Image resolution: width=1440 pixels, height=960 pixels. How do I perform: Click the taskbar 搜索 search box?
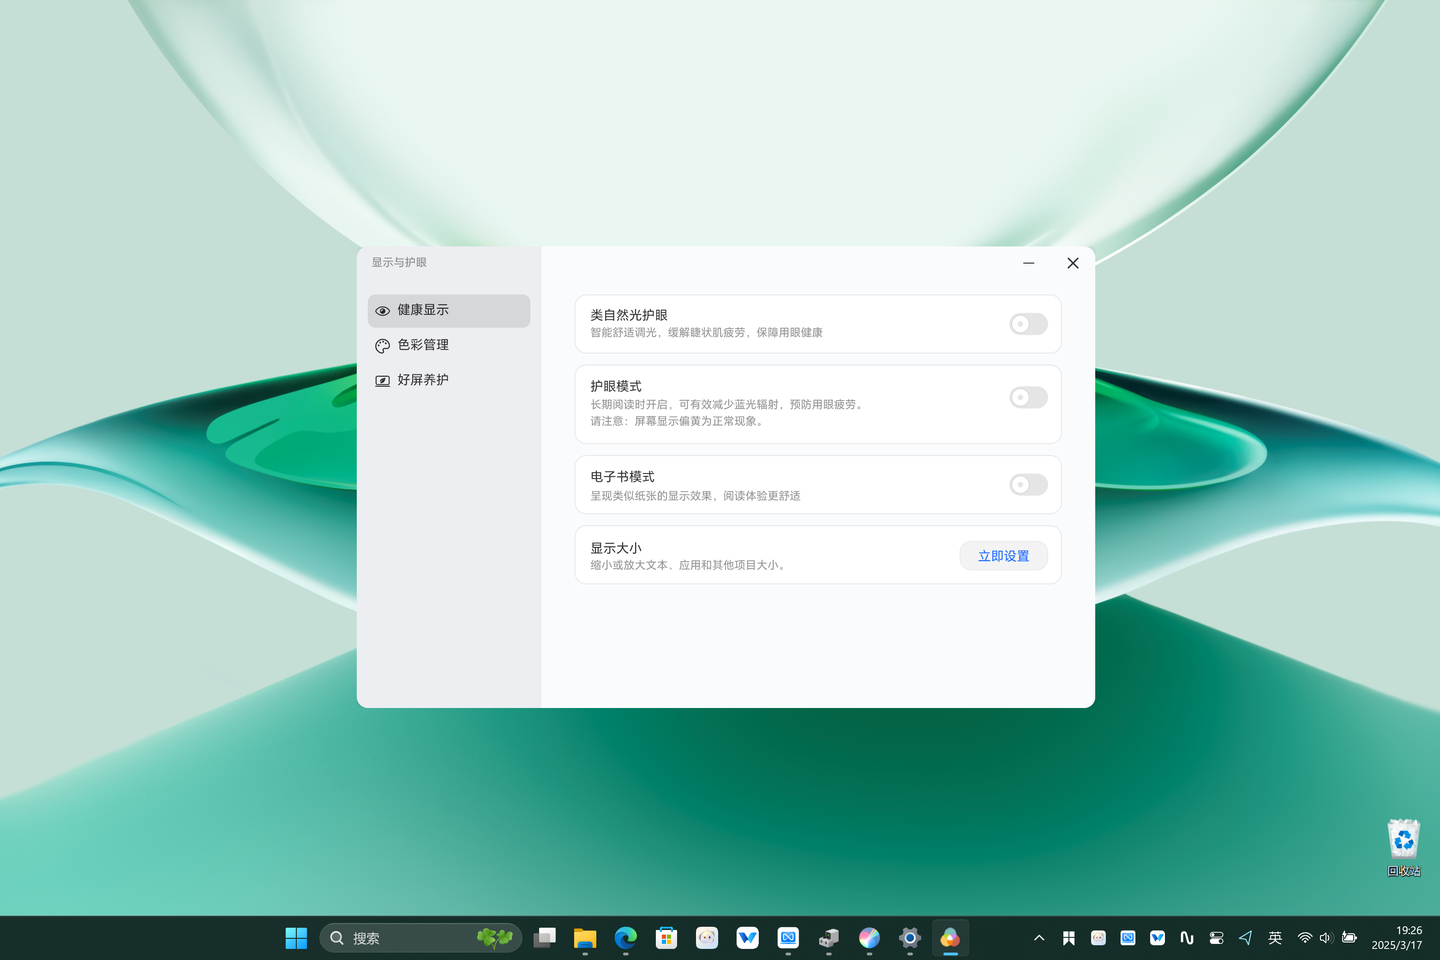(420, 938)
